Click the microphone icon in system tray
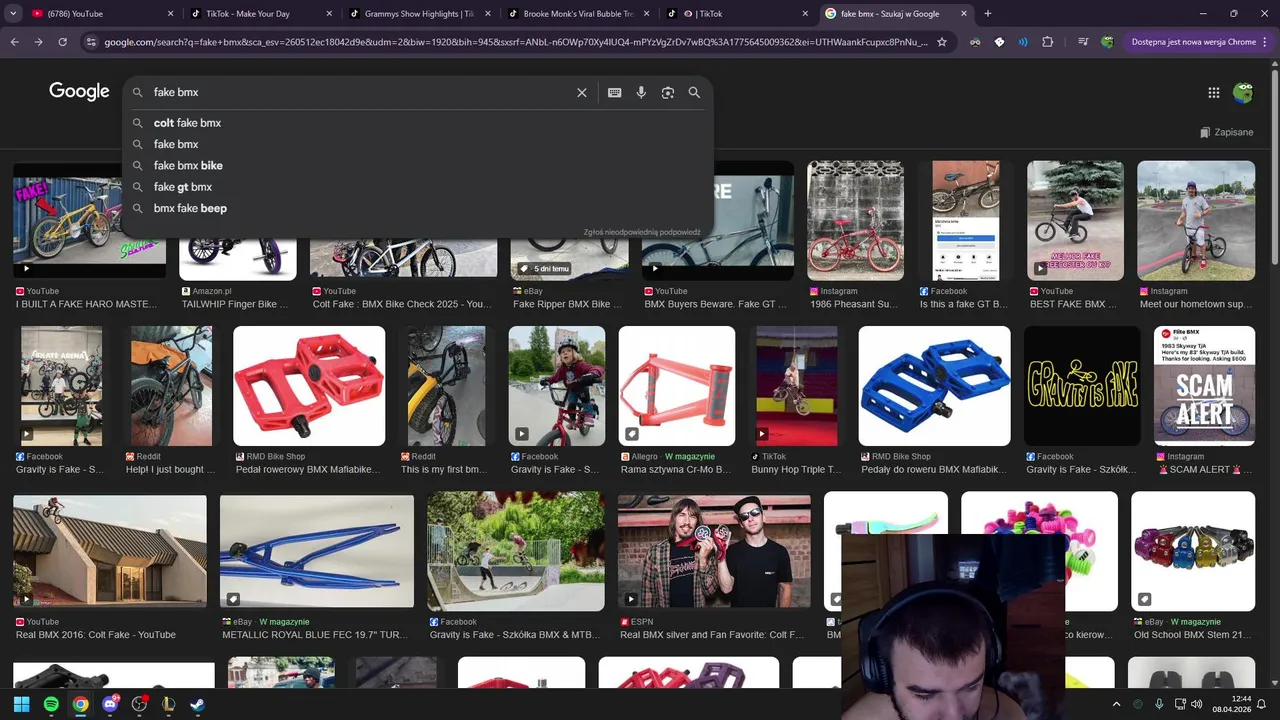Viewport: 1280px width, 720px height. point(1159,704)
